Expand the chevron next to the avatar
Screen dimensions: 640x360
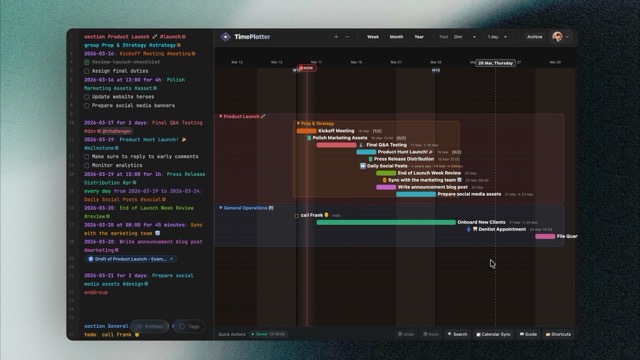(x=567, y=37)
